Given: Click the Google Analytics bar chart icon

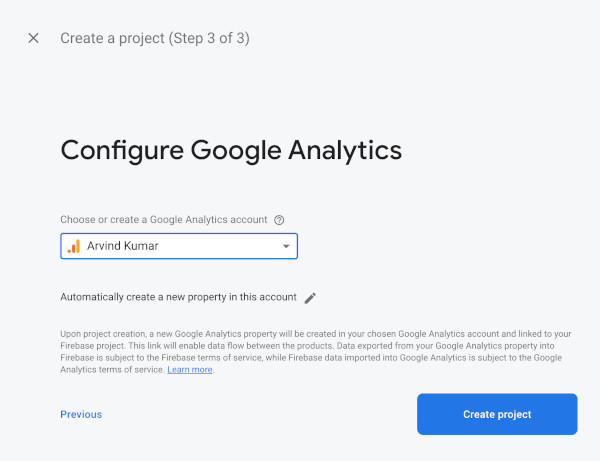Looking at the screenshot, I should pos(74,246).
